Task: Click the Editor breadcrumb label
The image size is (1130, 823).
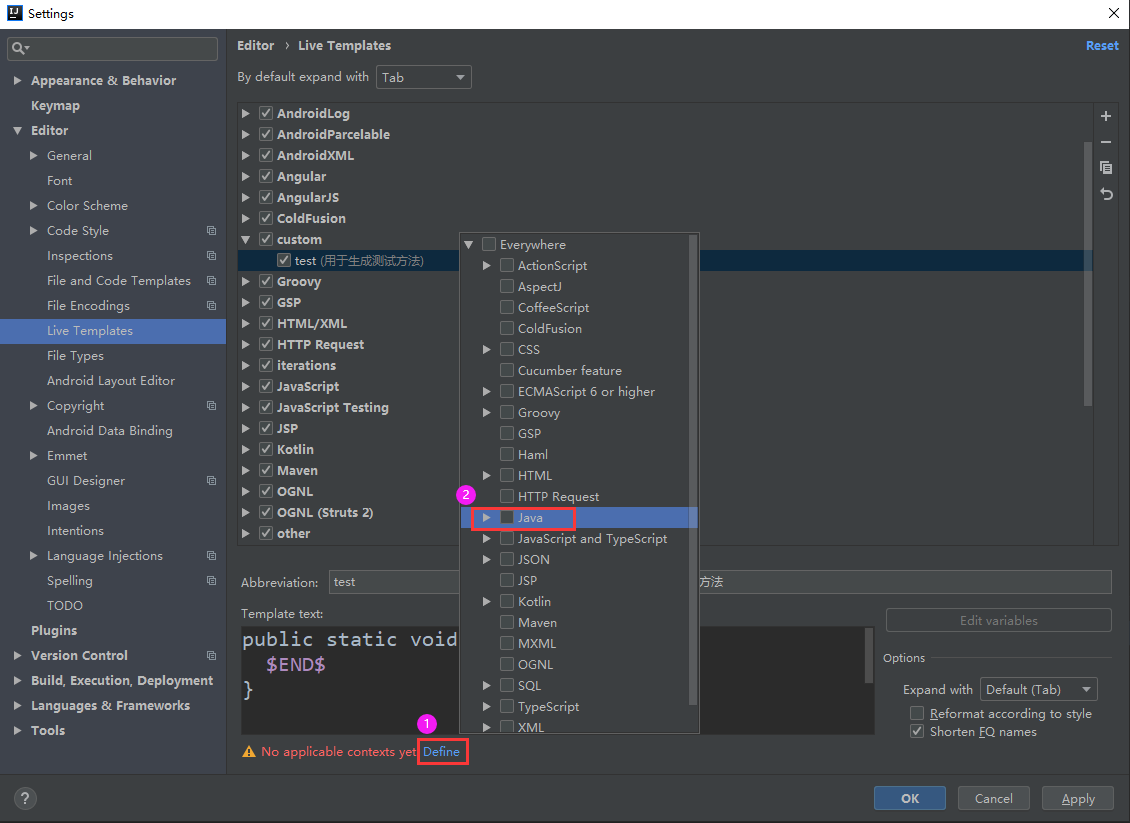Action: click(255, 45)
